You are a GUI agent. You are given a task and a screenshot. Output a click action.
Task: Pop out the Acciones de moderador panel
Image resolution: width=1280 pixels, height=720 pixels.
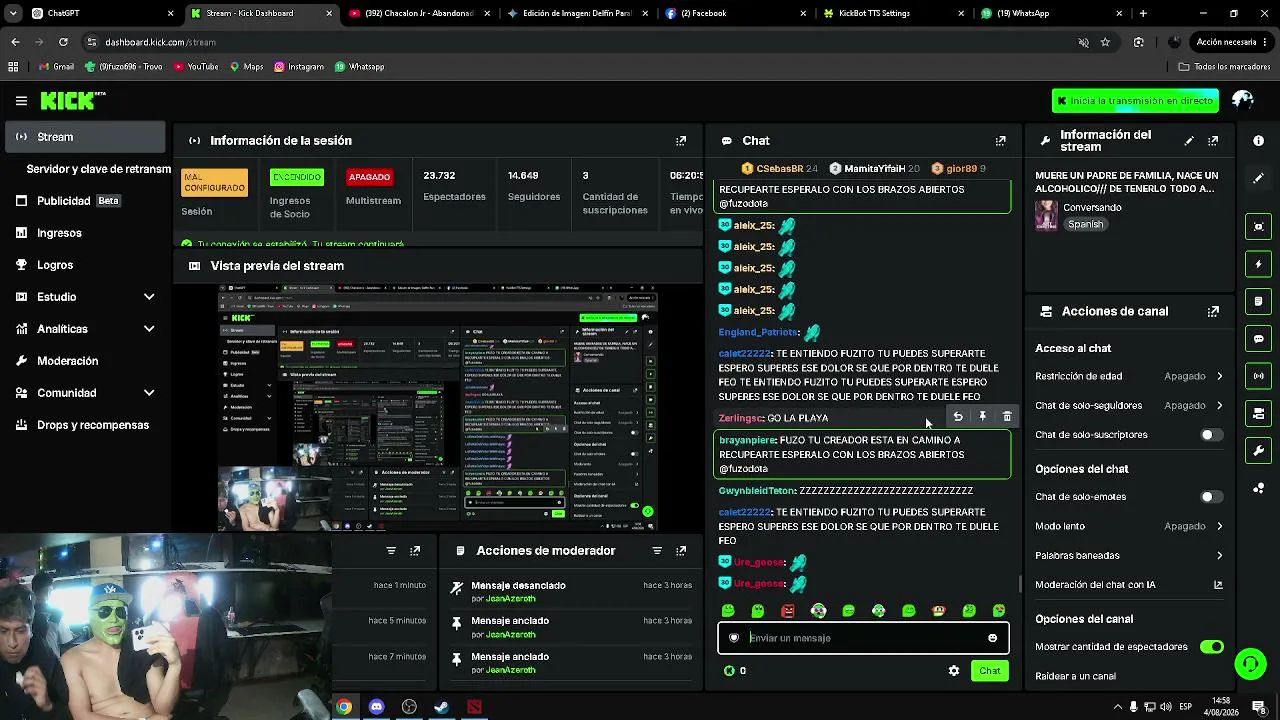point(681,551)
